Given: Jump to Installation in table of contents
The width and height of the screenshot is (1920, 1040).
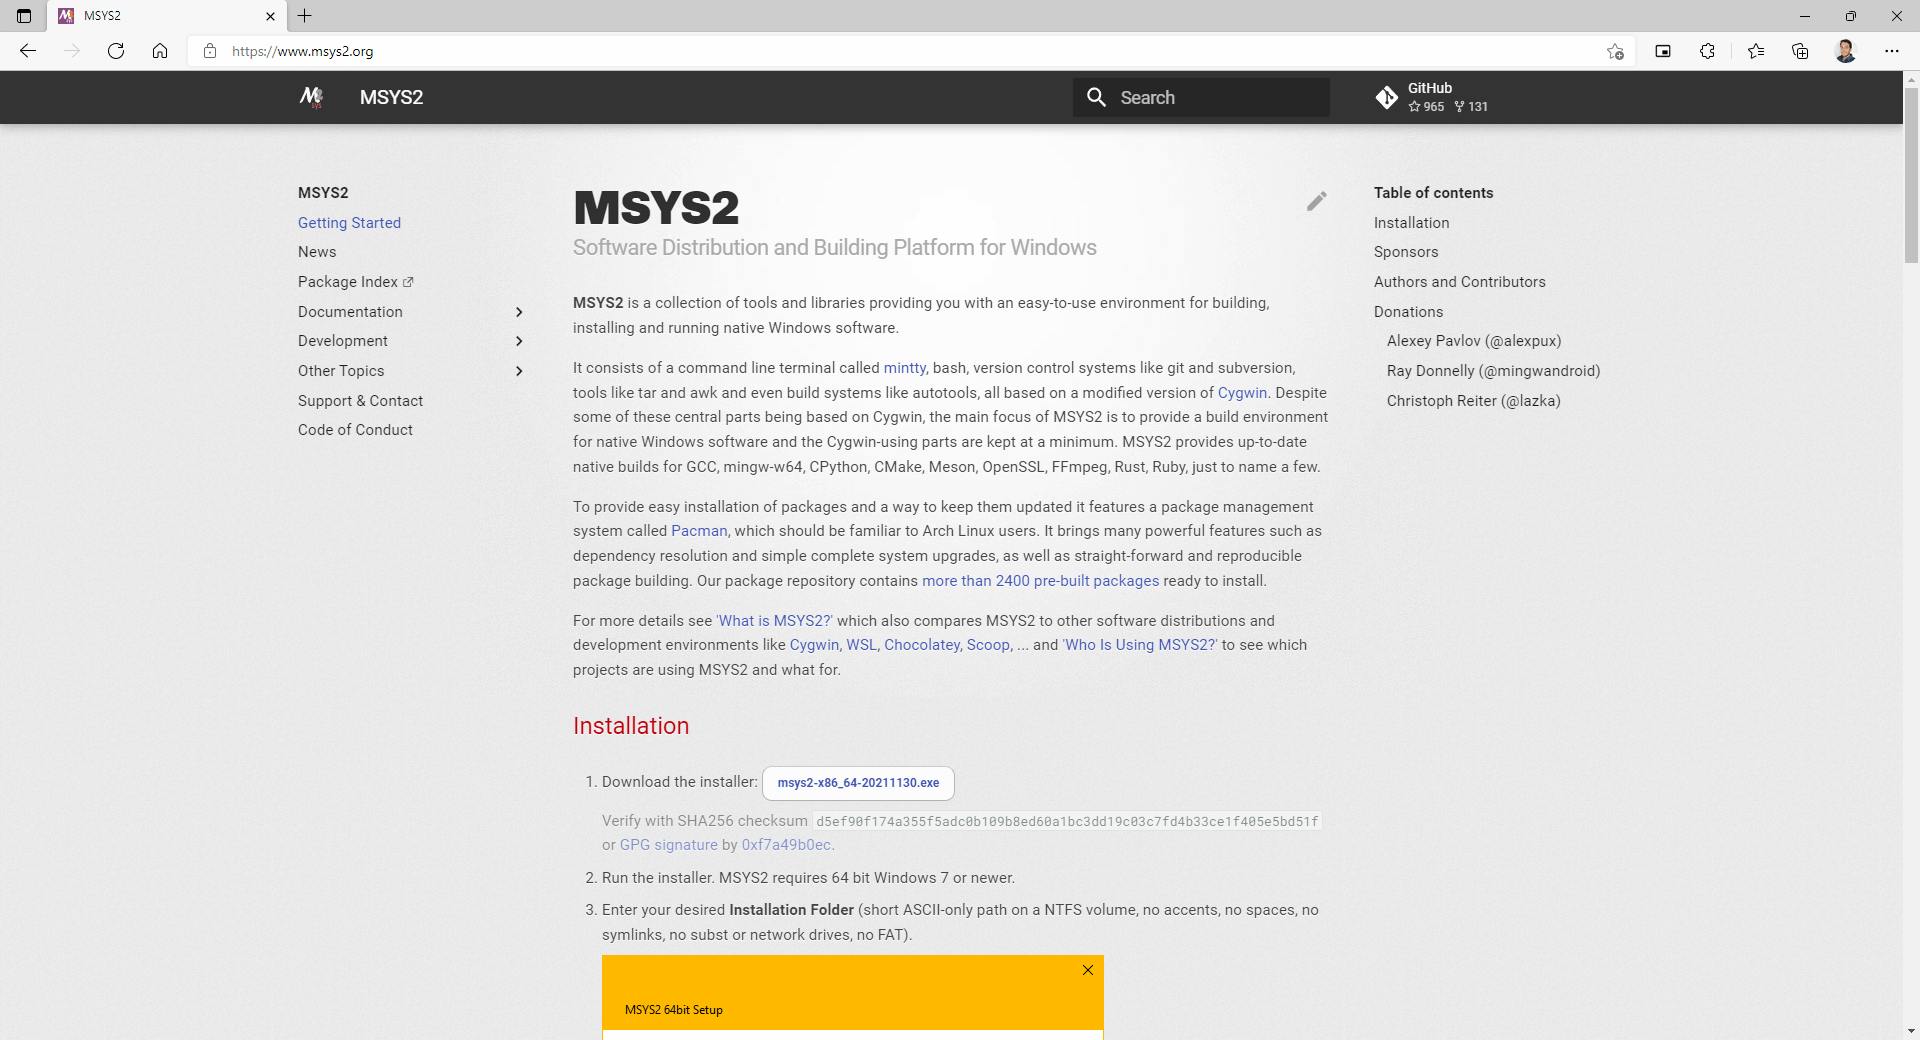Looking at the screenshot, I should point(1411,223).
